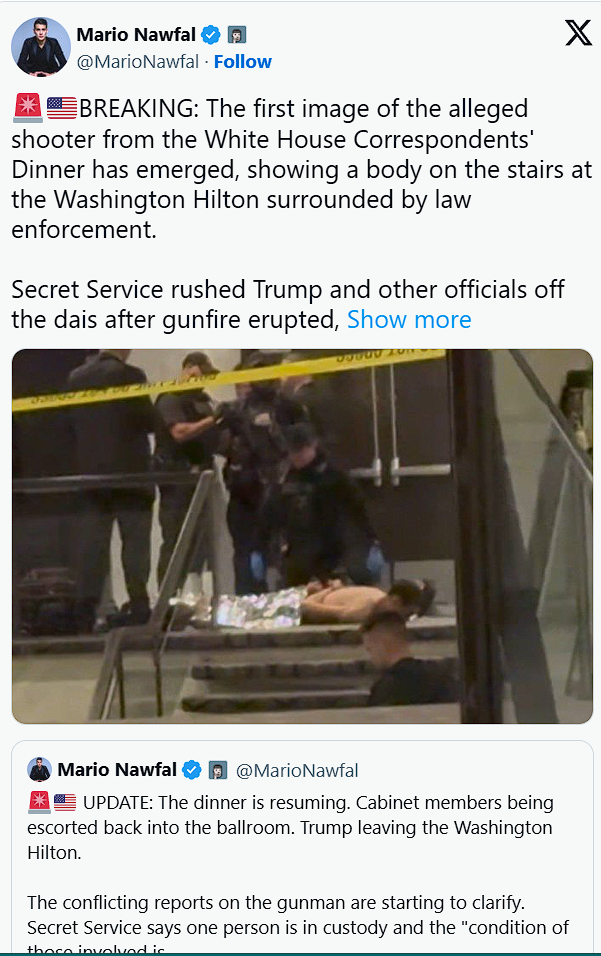Click the blue verified badge beside the top author name
The height and width of the screenshot is (956, 601).
pos(210,35)
